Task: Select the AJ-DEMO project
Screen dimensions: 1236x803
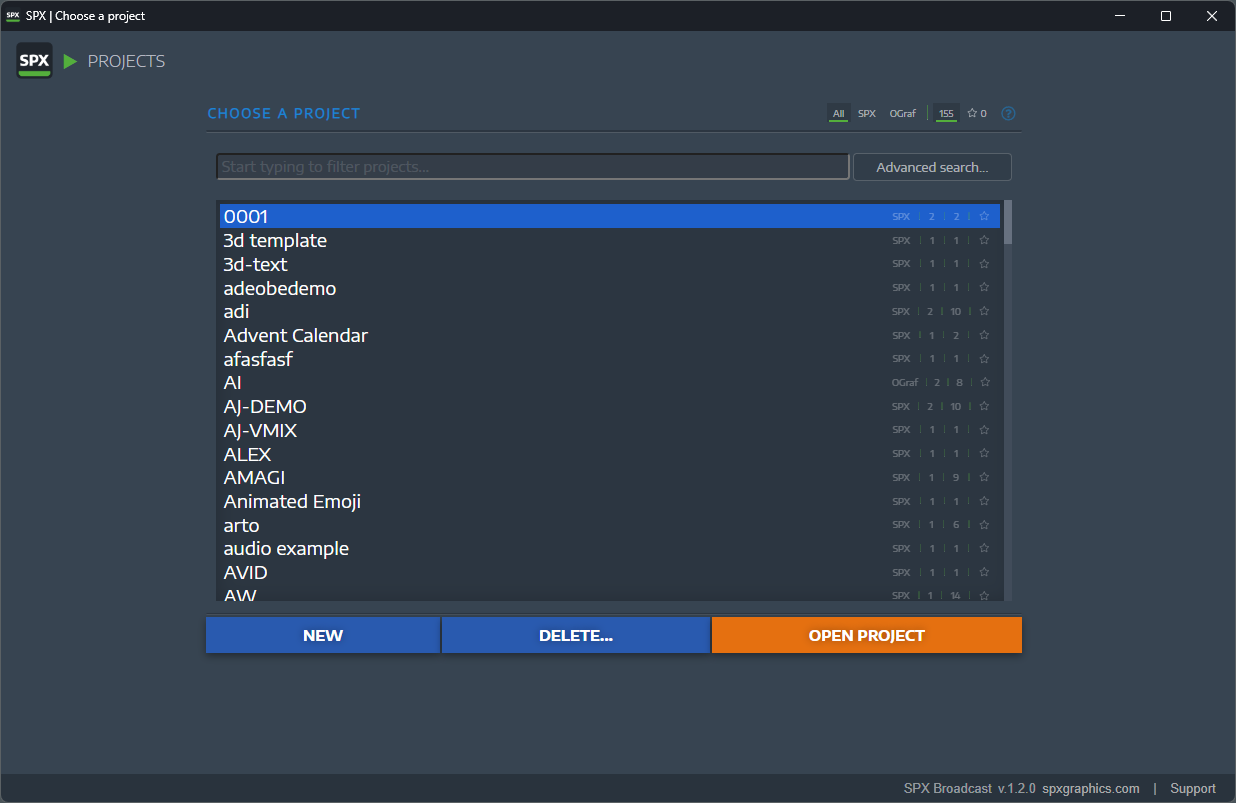Action: [610, 406]
